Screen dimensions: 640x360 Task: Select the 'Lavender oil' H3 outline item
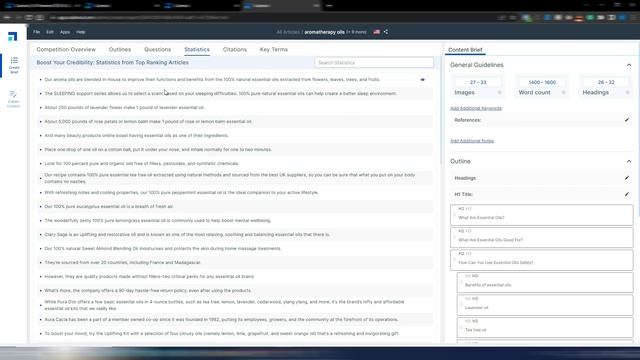pos(545,305)
